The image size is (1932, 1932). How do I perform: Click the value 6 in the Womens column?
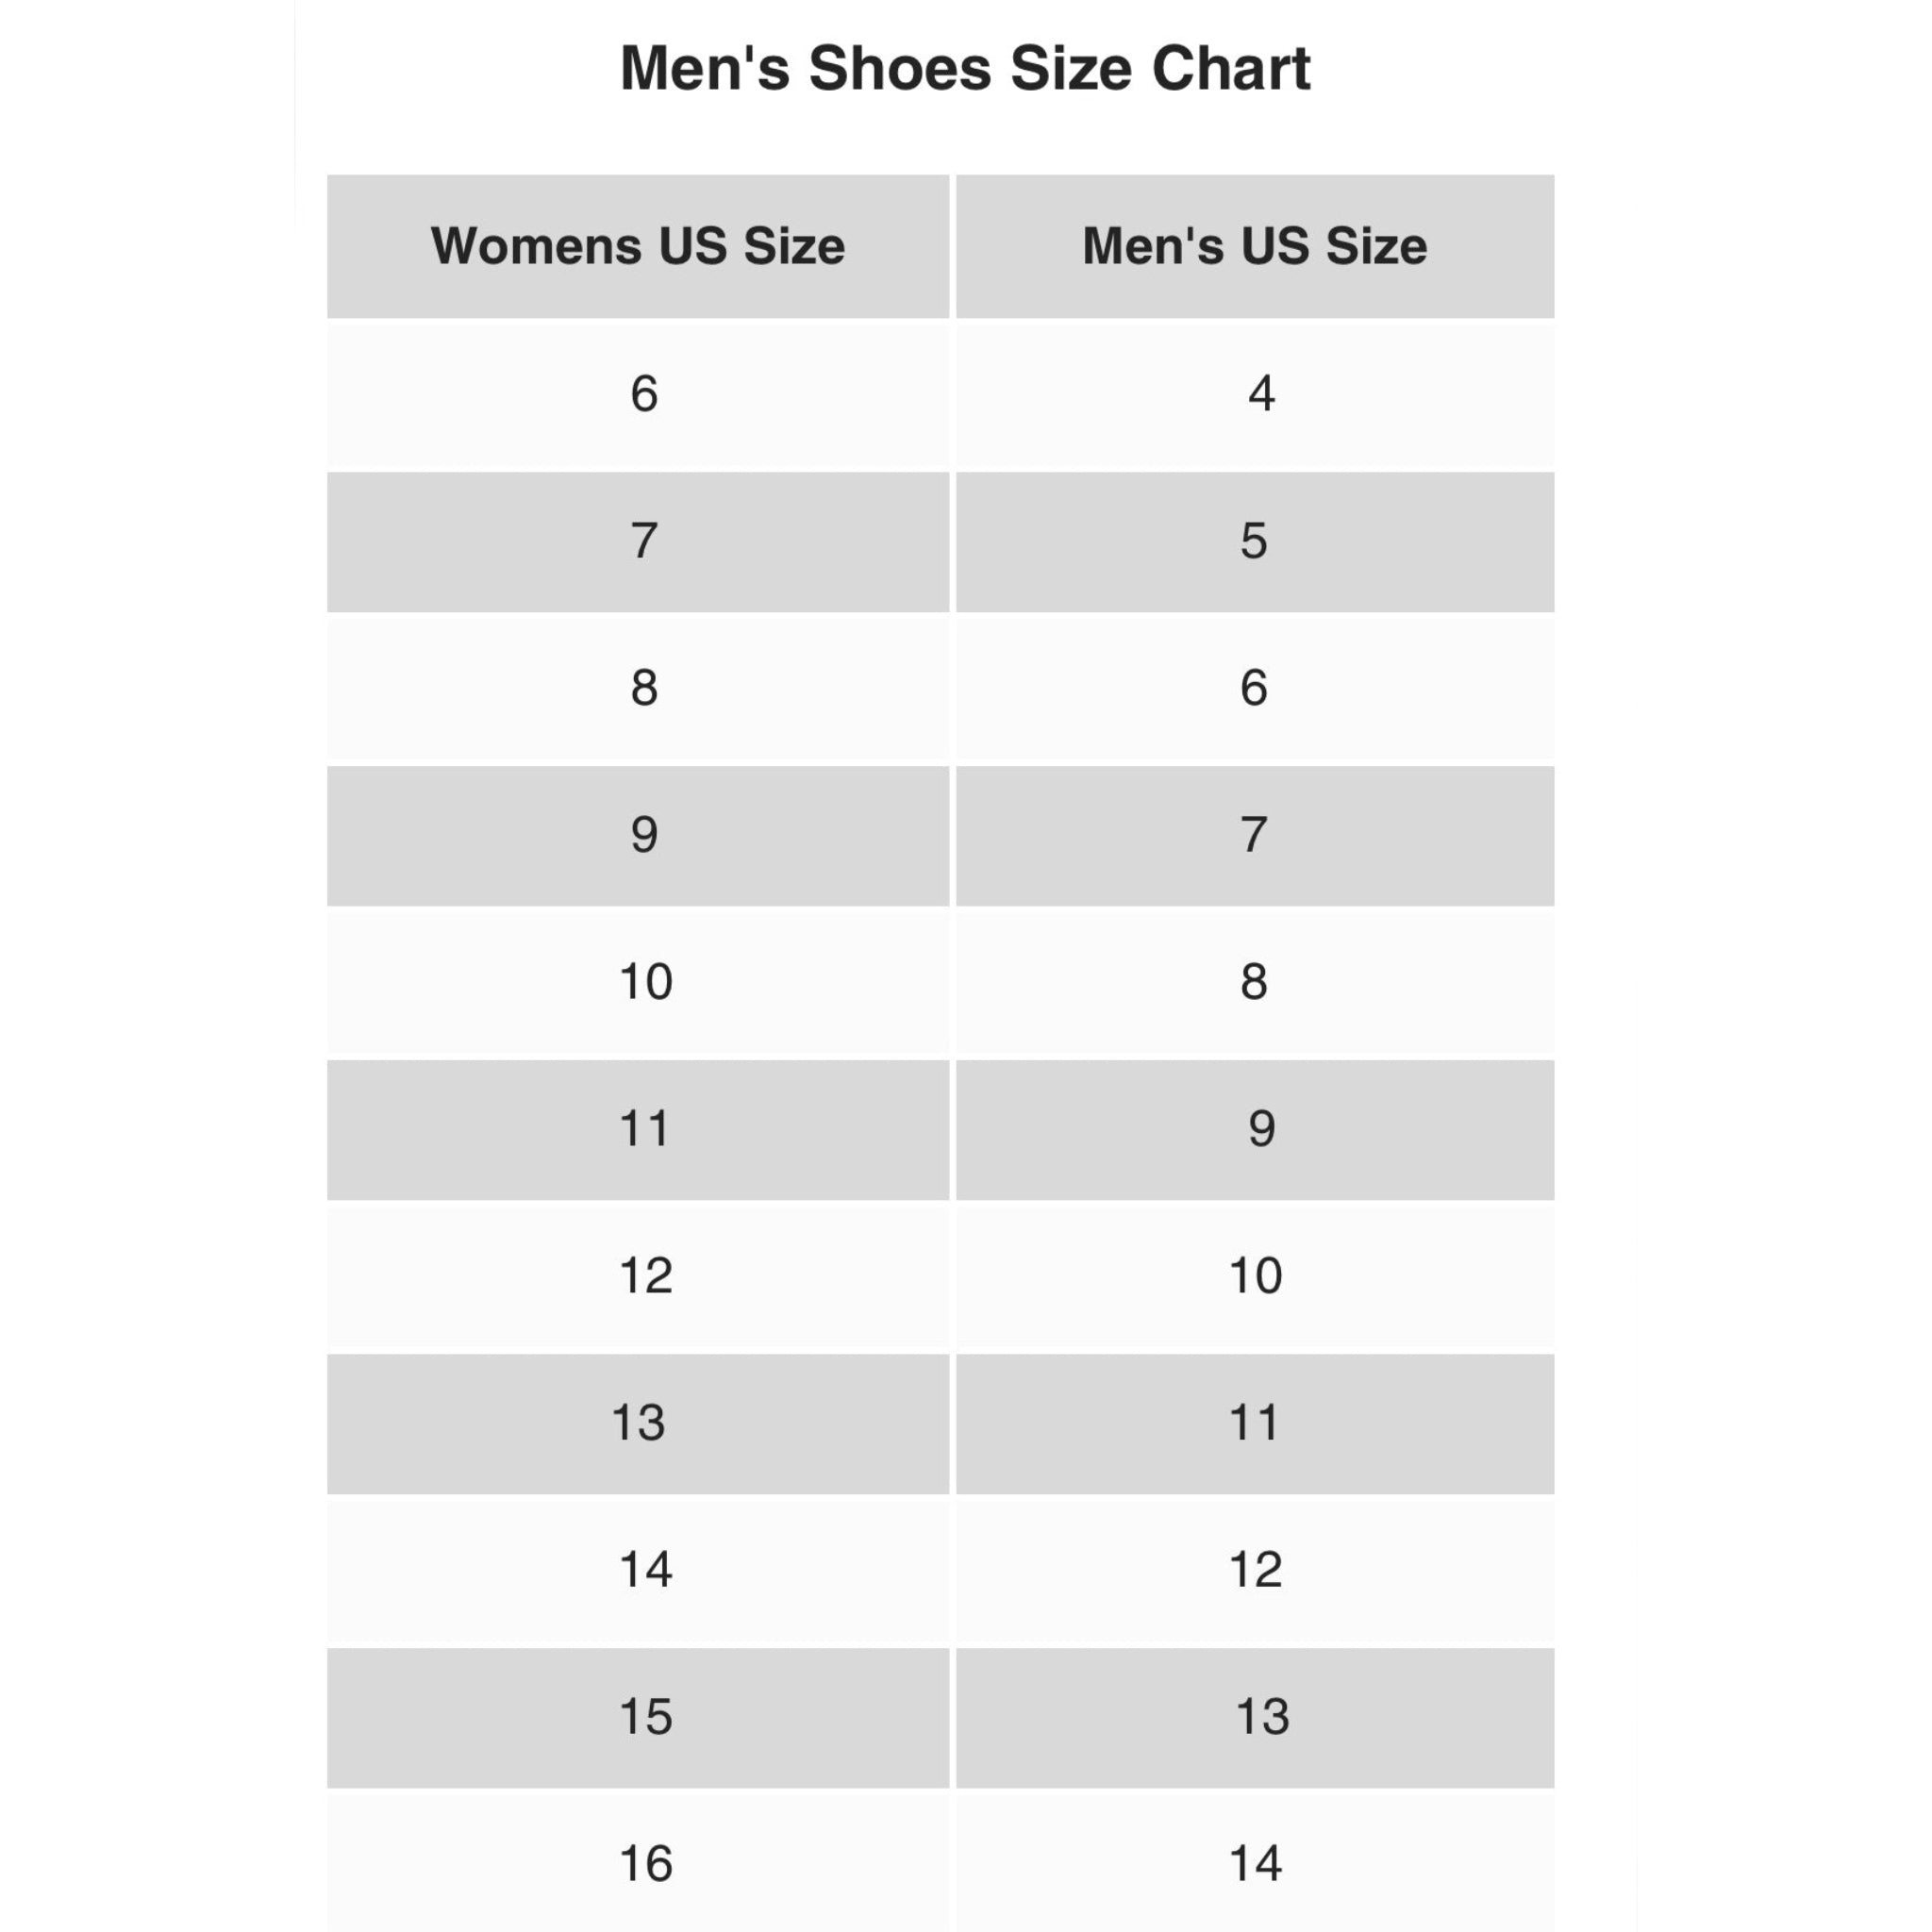[x=644, y=394]
